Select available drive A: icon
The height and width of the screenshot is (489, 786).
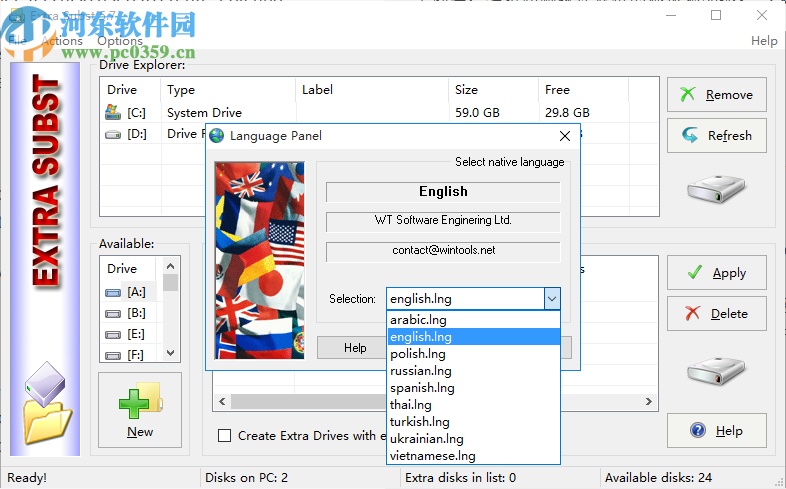click(x=113, y=292)
